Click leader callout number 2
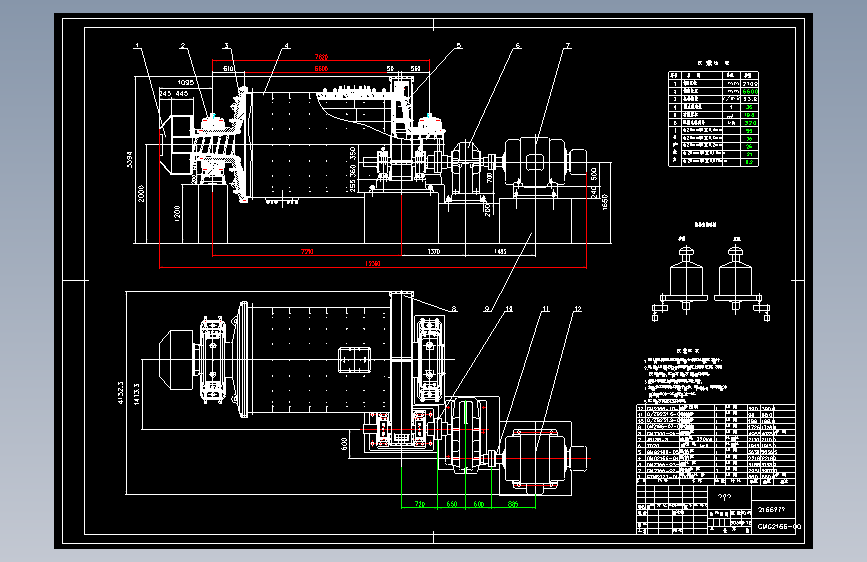Screen dimensions: 867x562 pyautogui.click(x=183, y=46)
